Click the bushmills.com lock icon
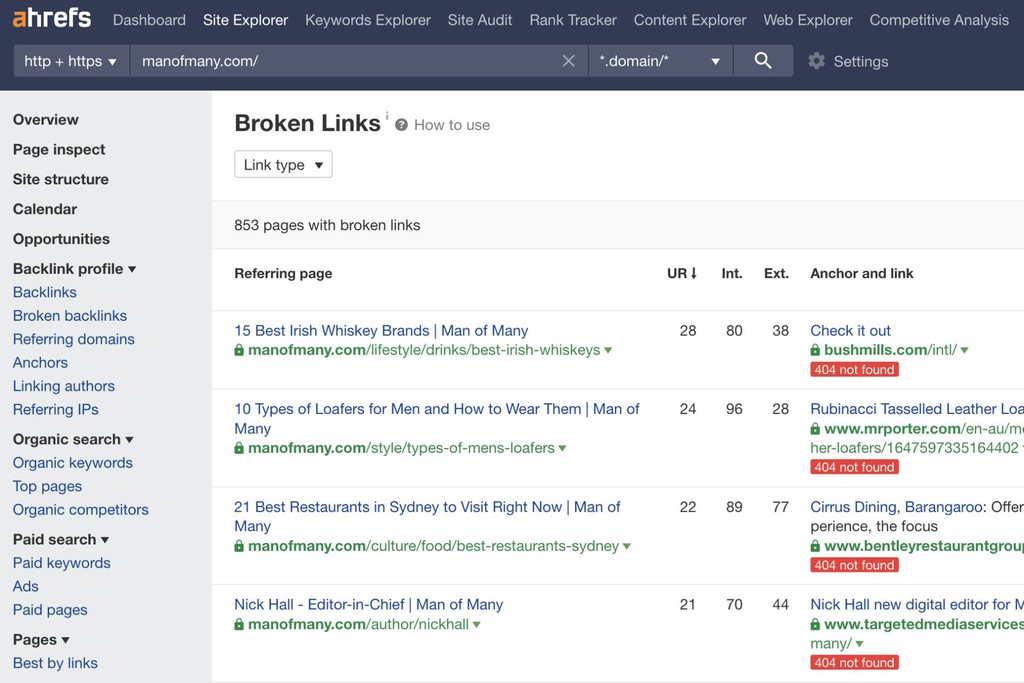 (x=815, y=351)
